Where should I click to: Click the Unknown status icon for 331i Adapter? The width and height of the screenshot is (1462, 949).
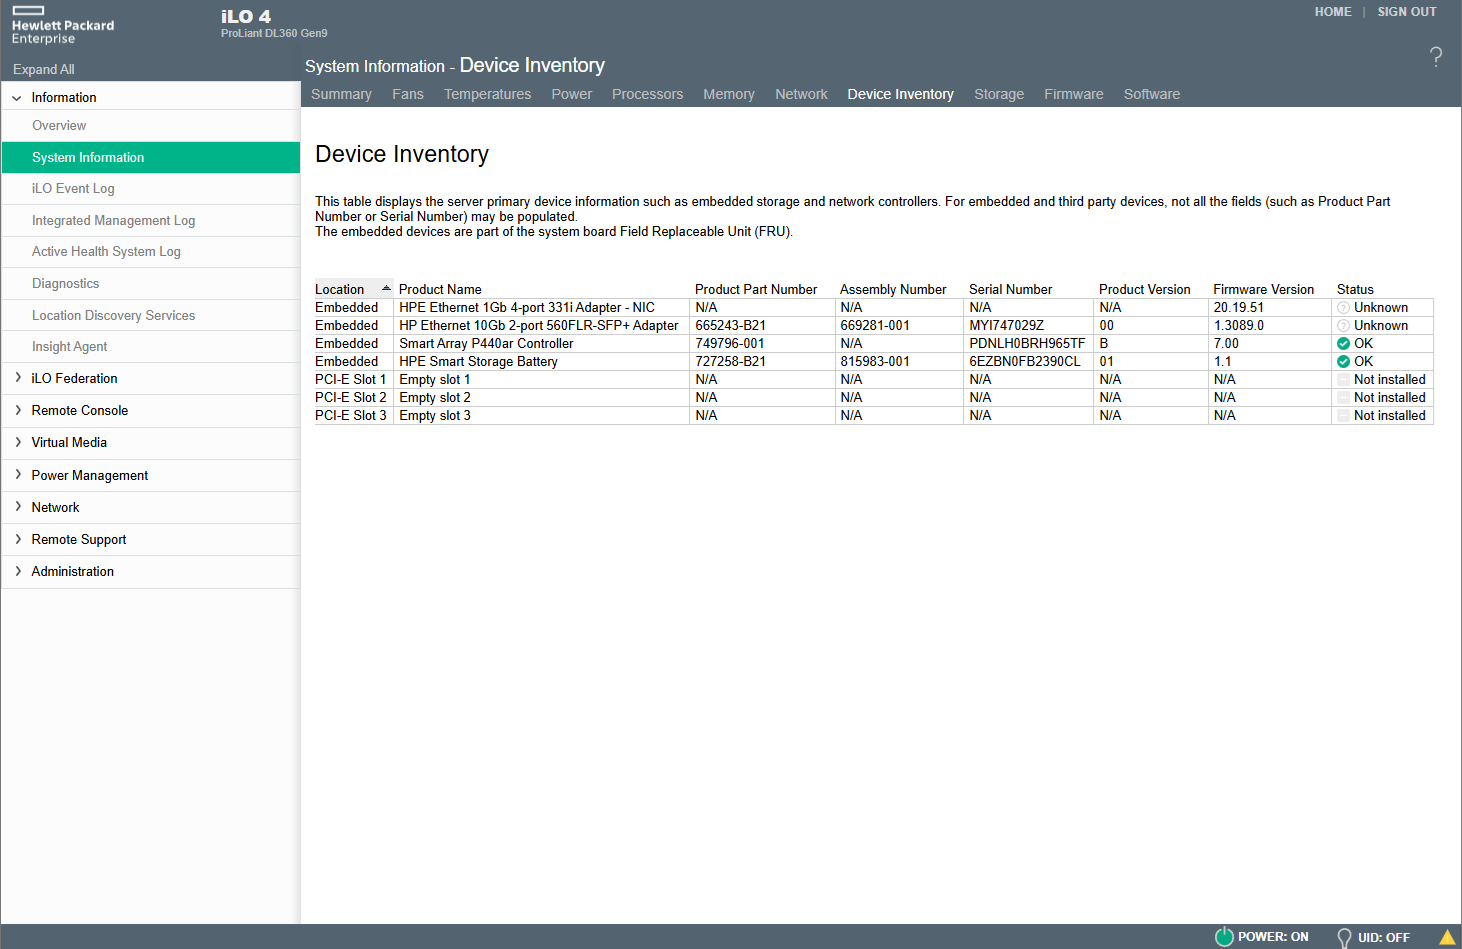(x=1343, y=308)
